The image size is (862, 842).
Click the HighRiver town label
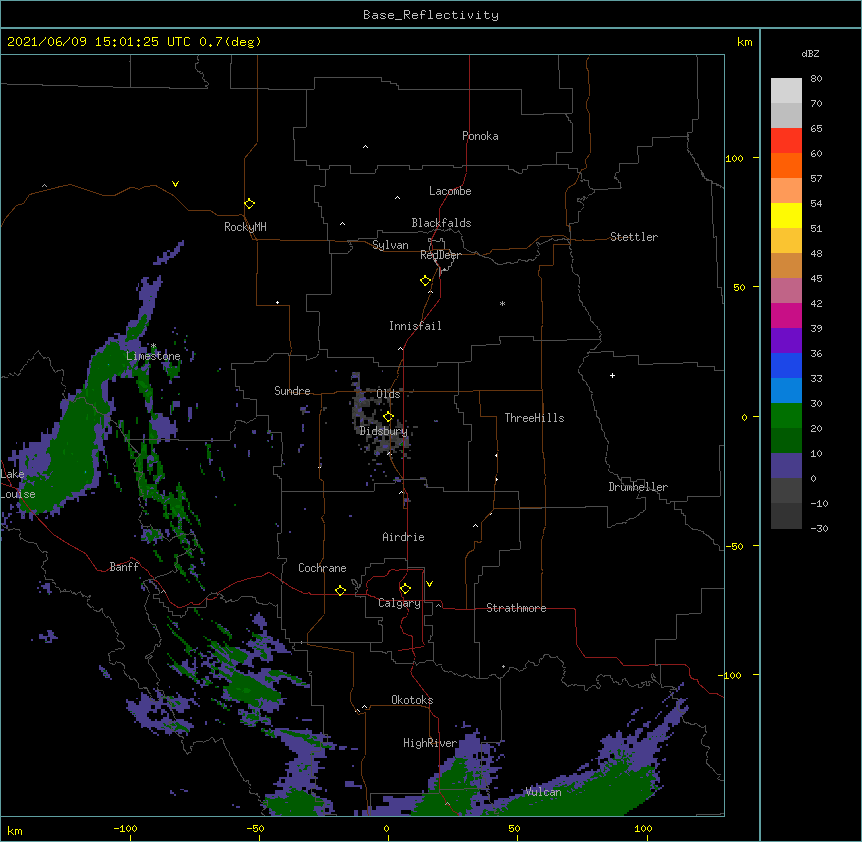click(x=430, y=743)
